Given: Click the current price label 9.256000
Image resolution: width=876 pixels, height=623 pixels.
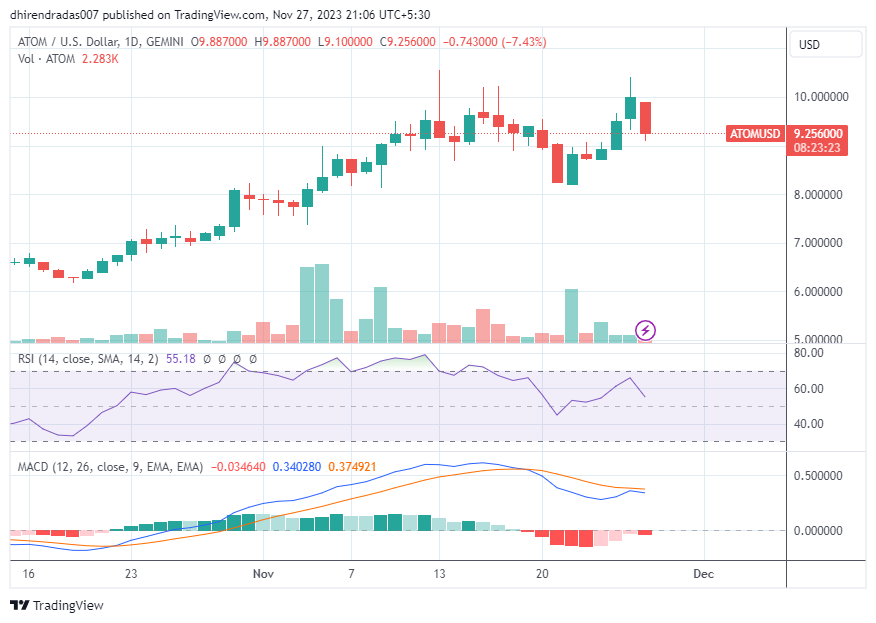Looking at the screenshot, I should (x=817, y=133).
